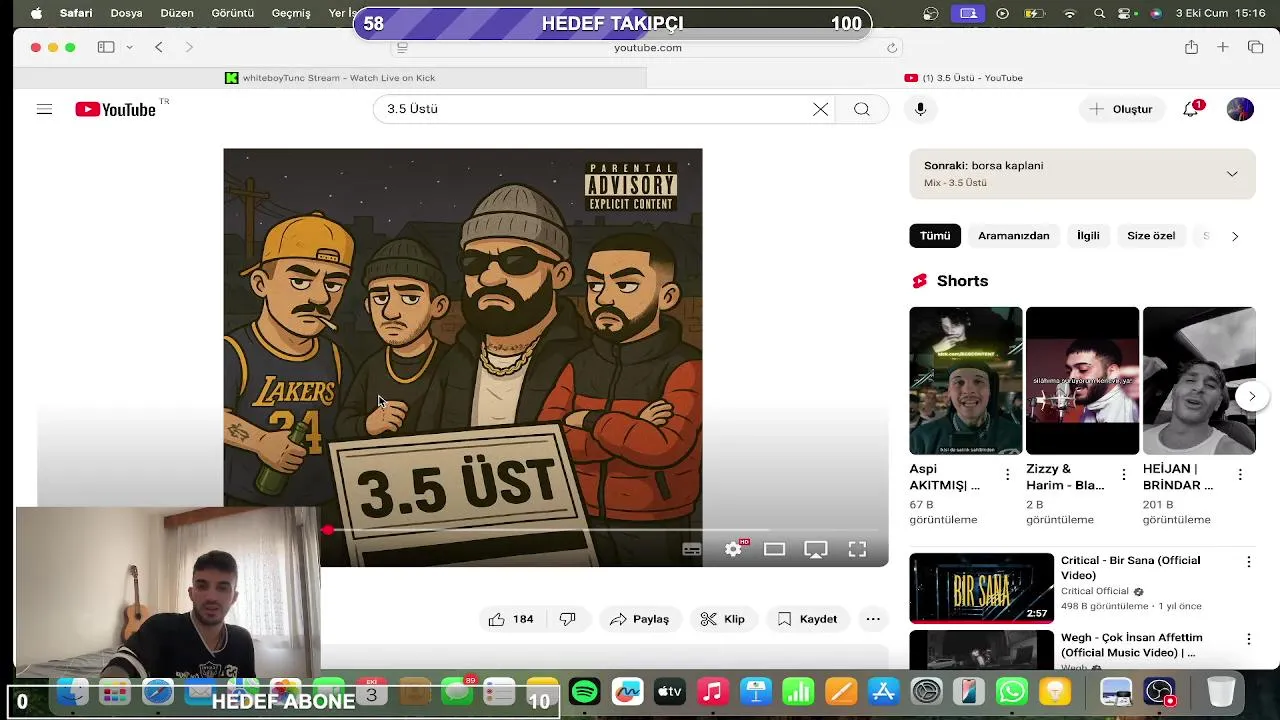Open the Geçmiş menu
The image size is (1280, 720).
click(291, 13)
